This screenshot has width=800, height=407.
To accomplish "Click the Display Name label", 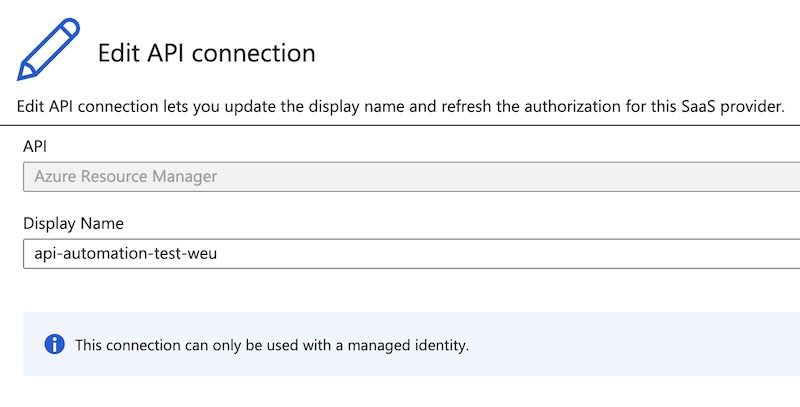I will click(73, 223).
